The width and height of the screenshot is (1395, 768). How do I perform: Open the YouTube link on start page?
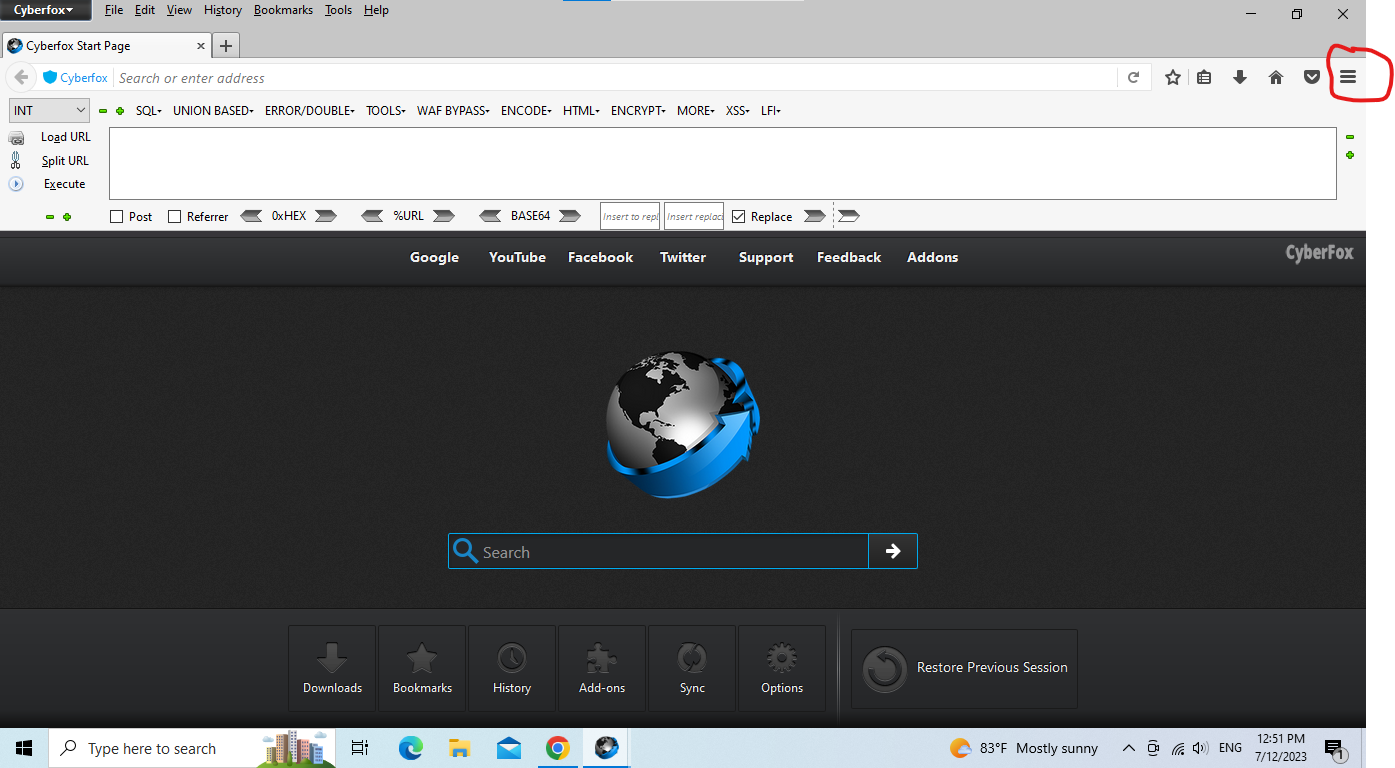(517, 257)
